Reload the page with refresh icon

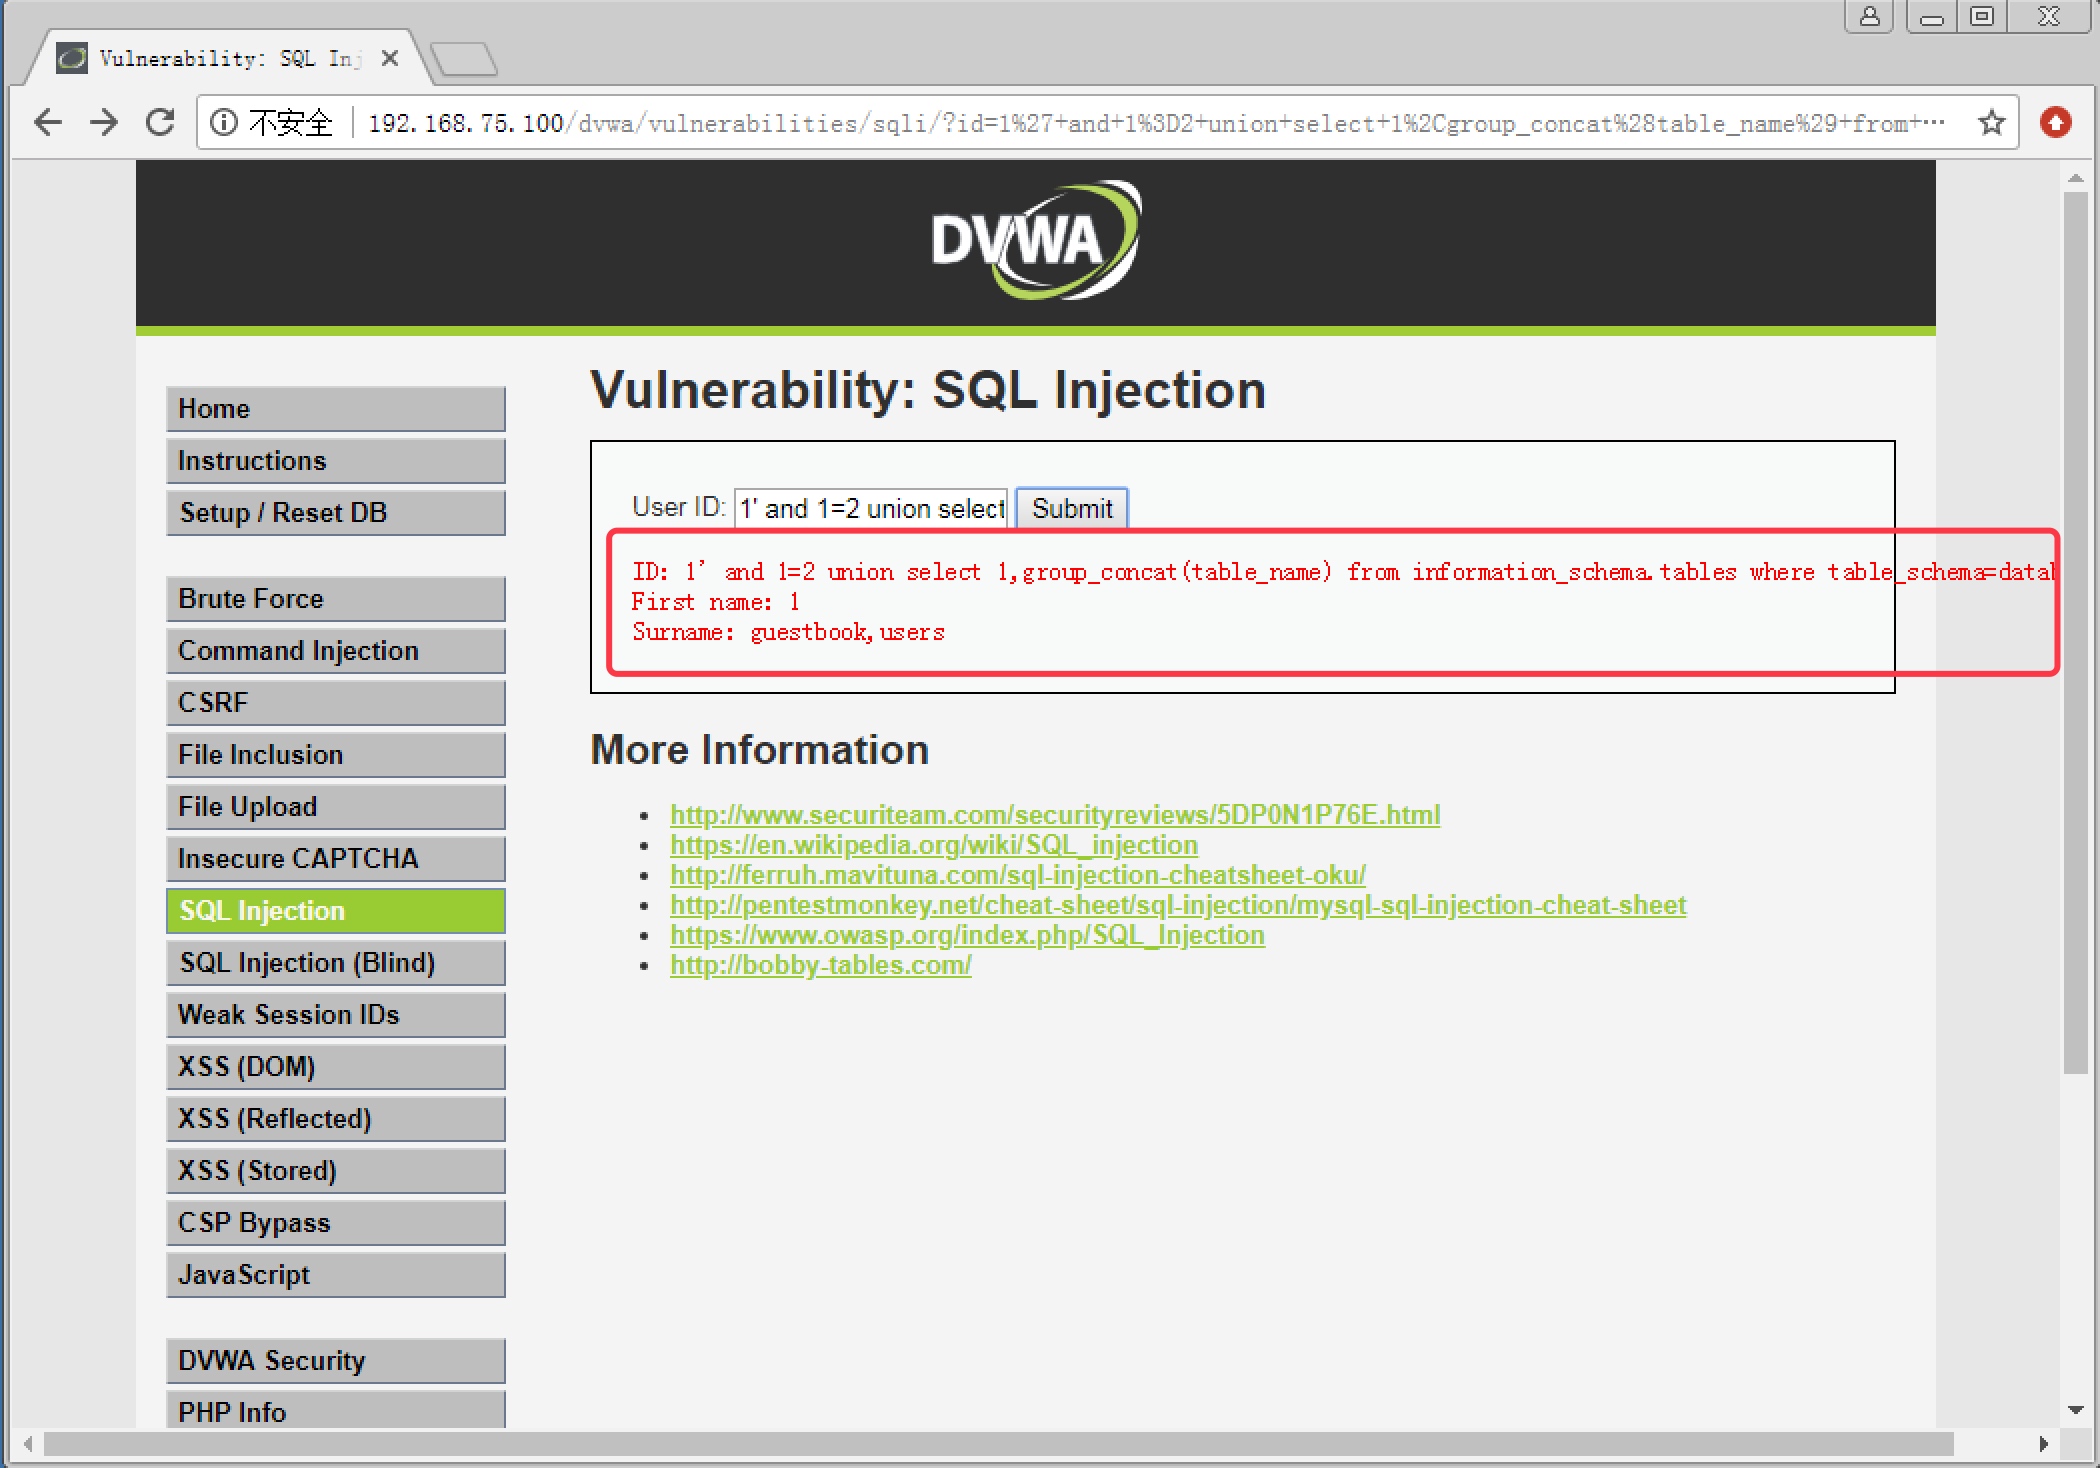[160, 123]
